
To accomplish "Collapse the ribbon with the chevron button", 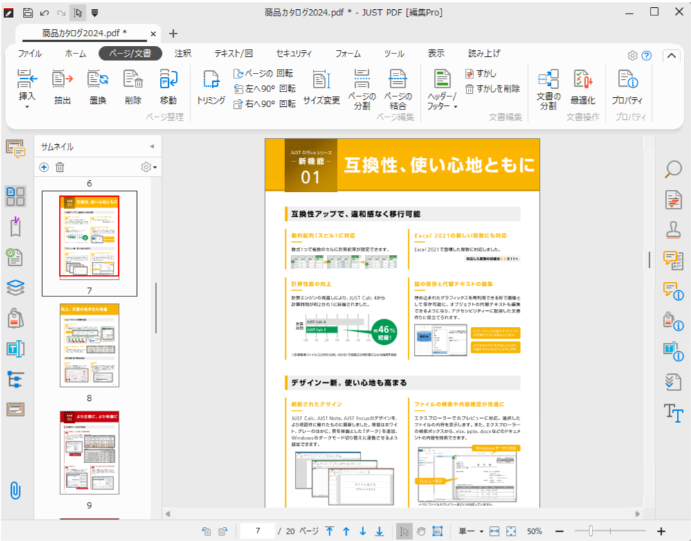I will click(x=671, y=56).
